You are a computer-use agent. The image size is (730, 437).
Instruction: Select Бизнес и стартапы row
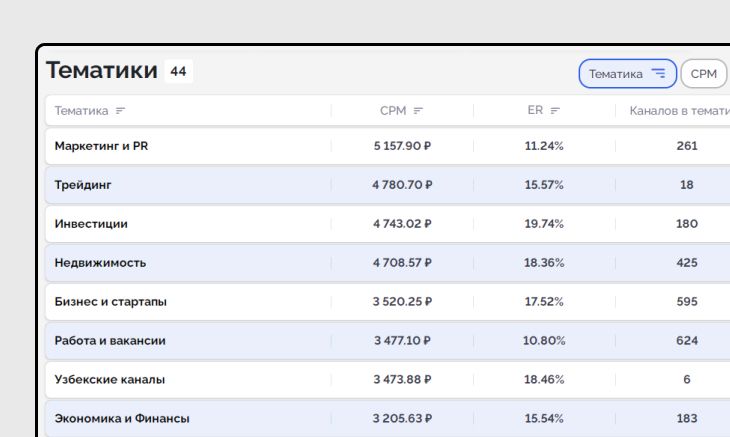tap(110, 302)
